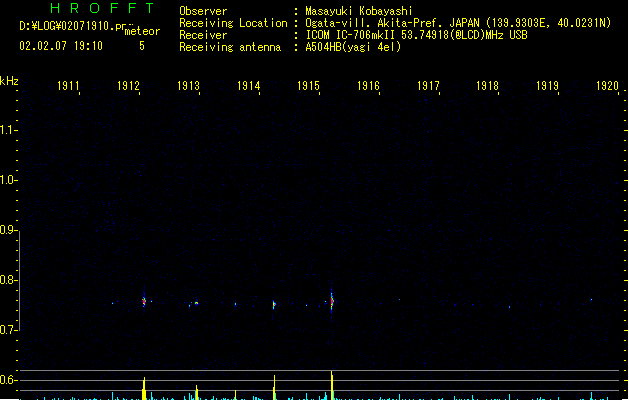Click the yellow power spike below the 1912 echo
This screenshot has width=629, height=400.
144,388
